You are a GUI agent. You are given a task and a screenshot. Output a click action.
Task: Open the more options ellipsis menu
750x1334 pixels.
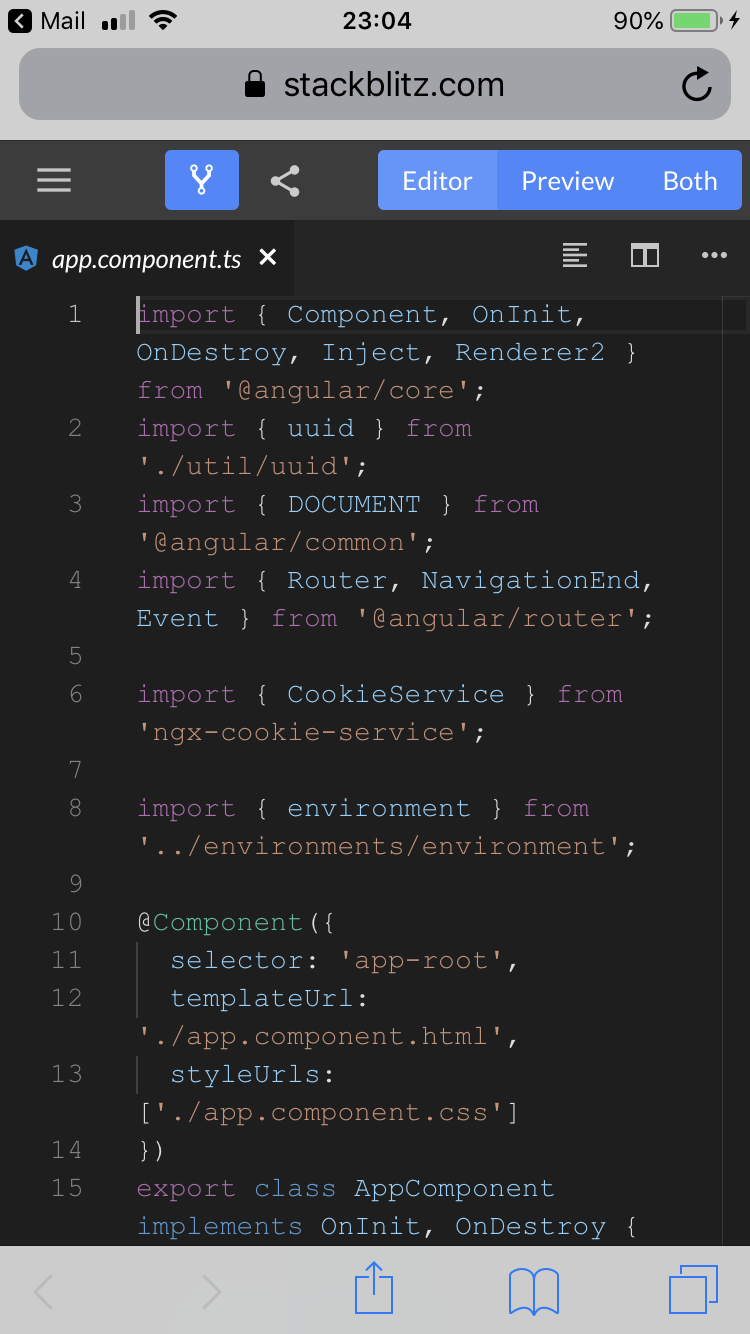click(x=714, y=256)
